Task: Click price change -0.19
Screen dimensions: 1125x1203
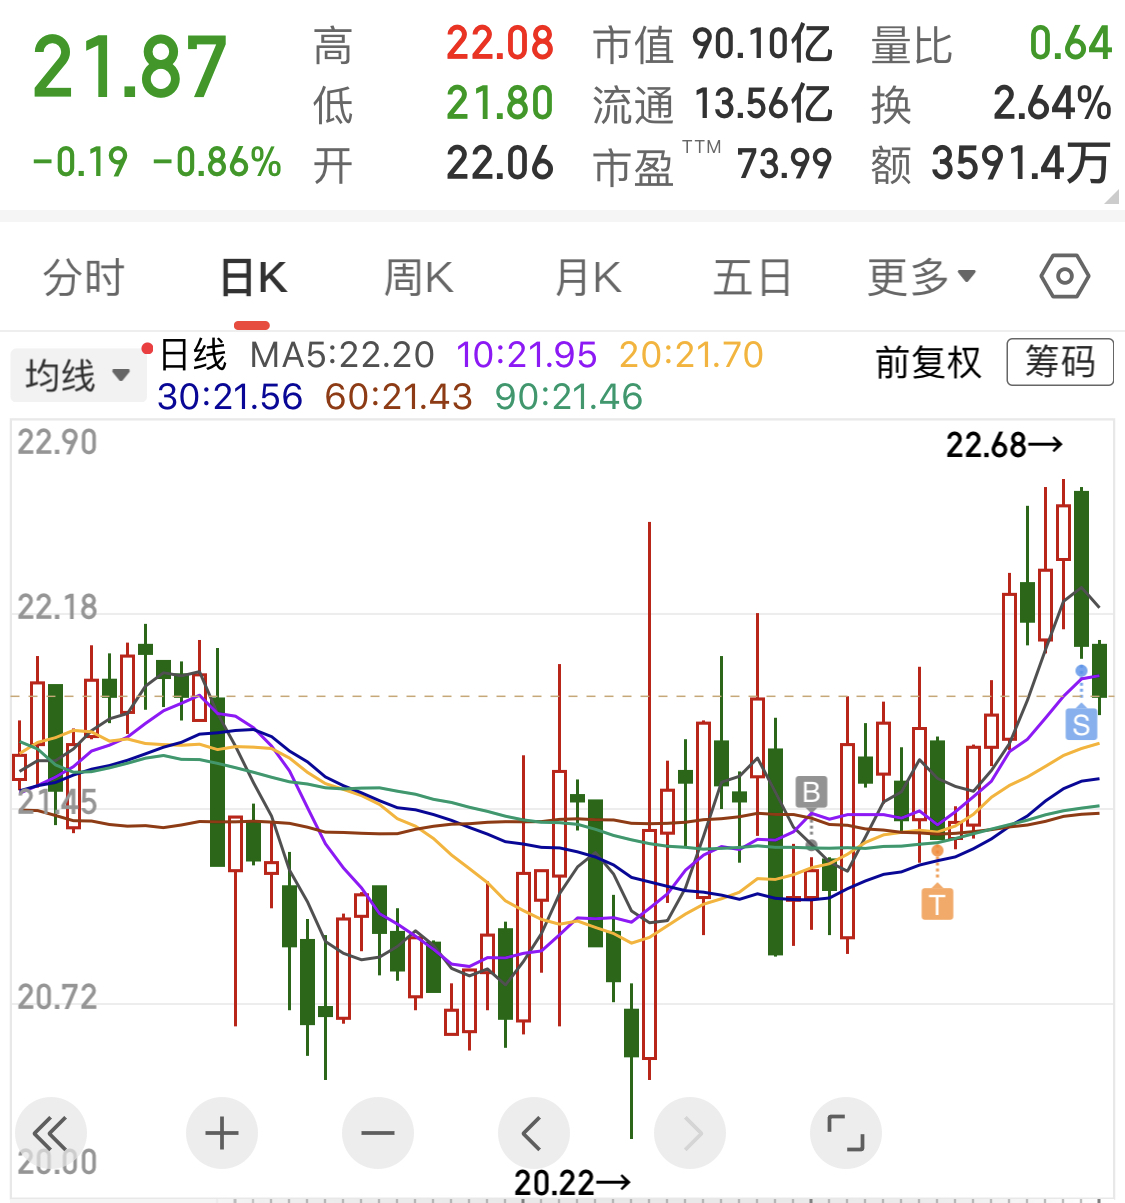Action: click(80, 162)
